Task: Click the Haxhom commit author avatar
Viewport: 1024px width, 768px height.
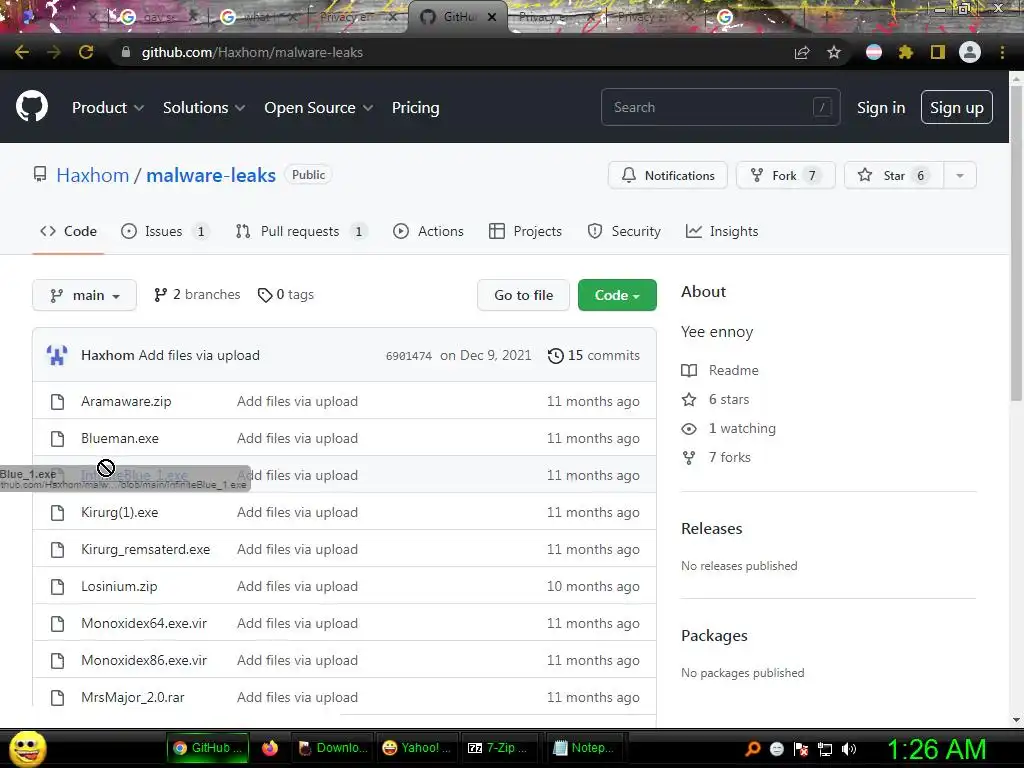Action: tap(57, 355)
